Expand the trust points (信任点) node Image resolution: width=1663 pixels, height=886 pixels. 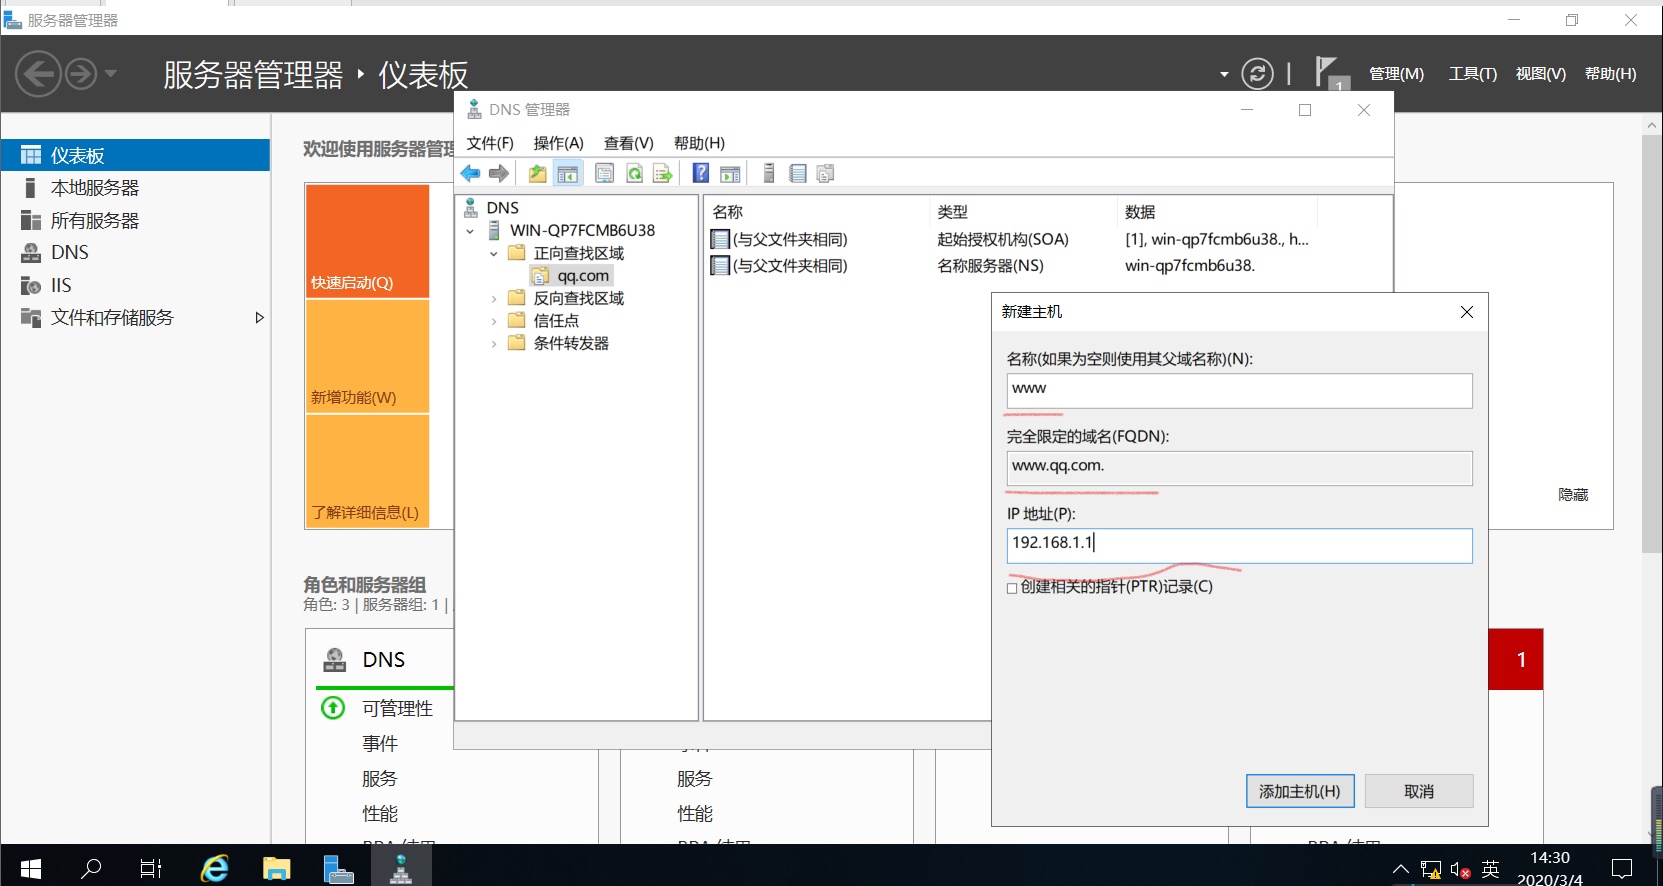[x=494, y=321]
